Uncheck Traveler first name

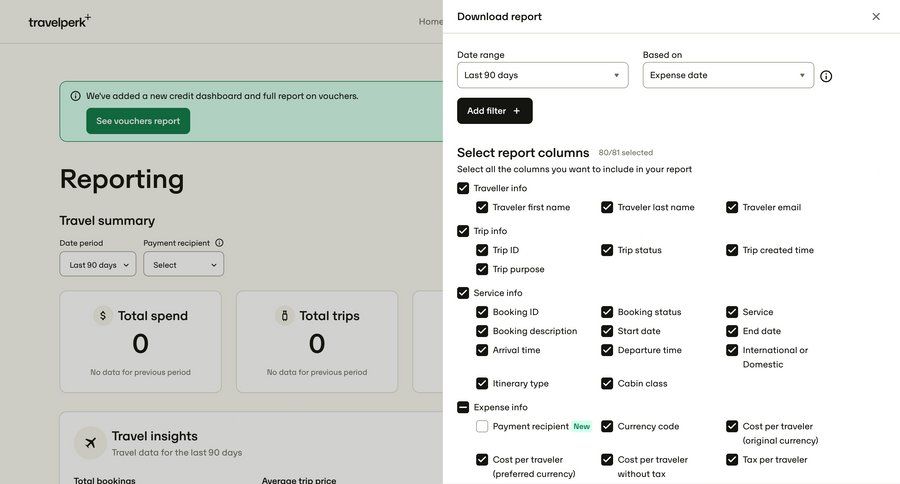482,207
